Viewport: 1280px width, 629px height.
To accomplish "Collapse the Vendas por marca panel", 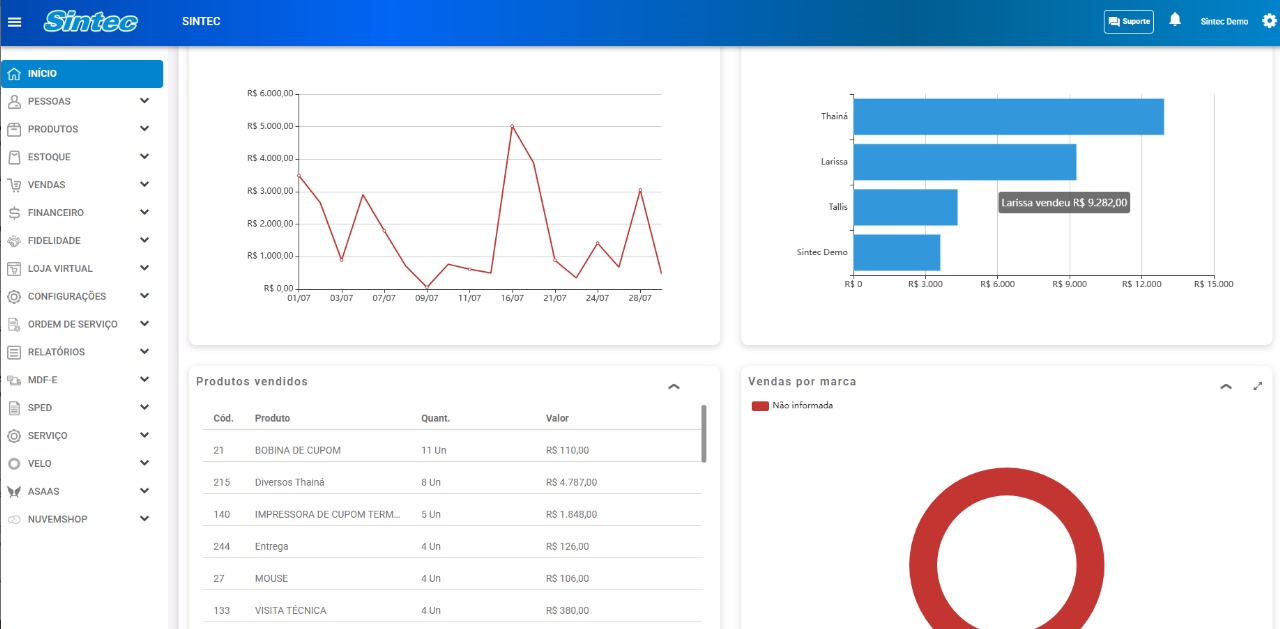I will 1226,387.
